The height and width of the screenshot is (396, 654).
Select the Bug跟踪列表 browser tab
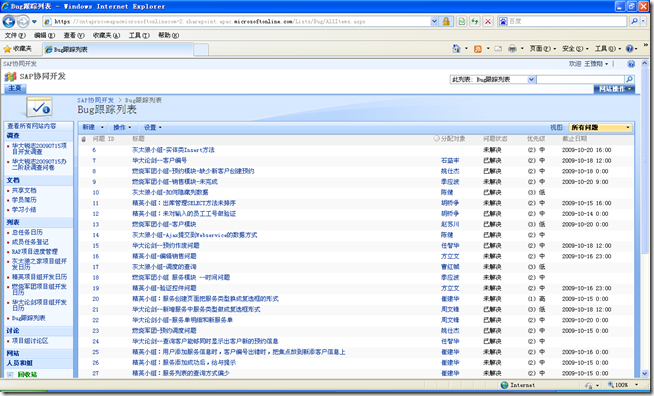[x=118, y=50]
